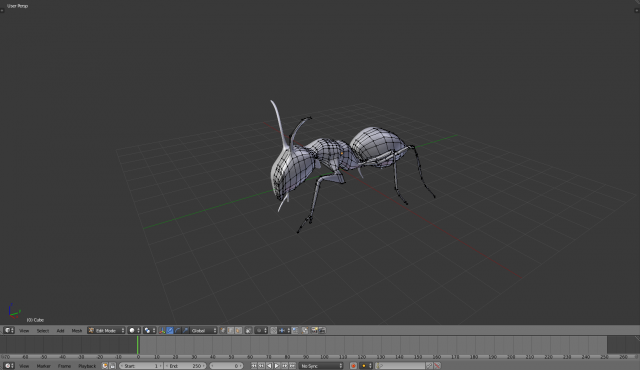Viewport: 640px width, 370px height.
Task: Jump to next keyframe
Action: point(284,366)
